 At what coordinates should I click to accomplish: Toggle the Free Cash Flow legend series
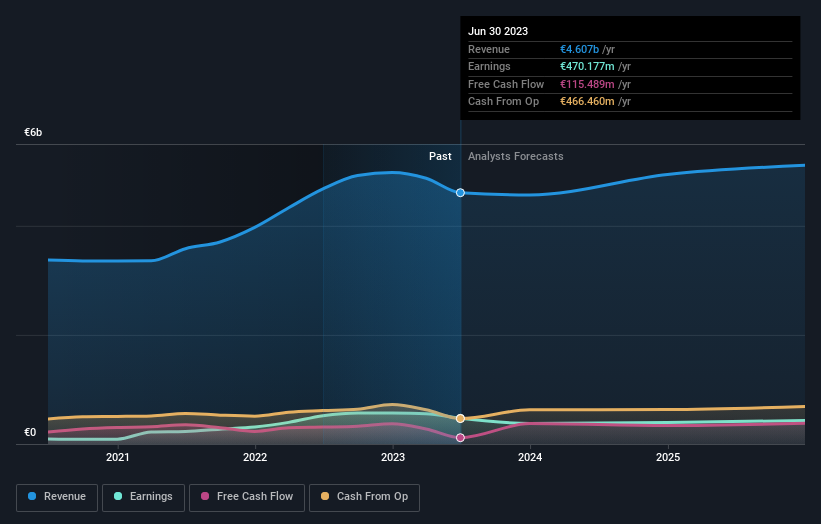[247, 497]
